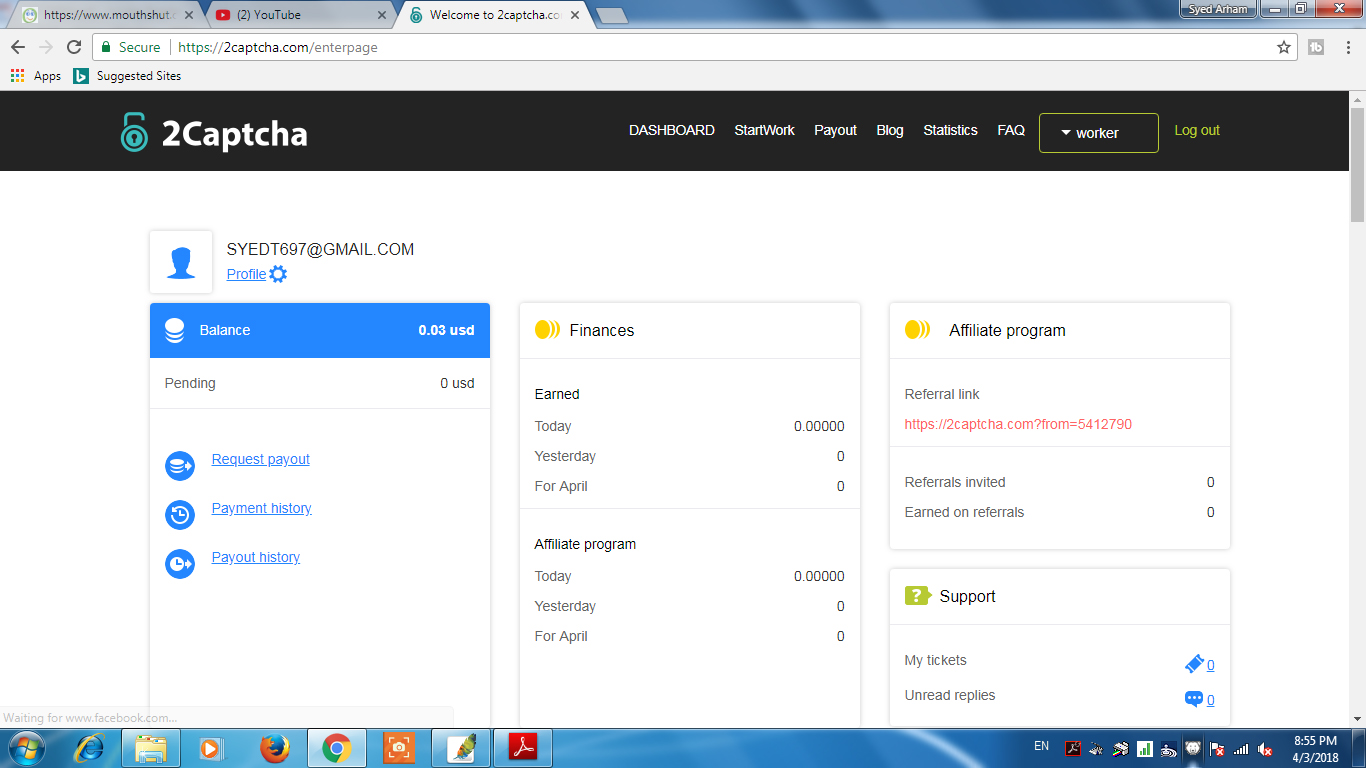The width and height of the screenshot is (1366, 768).
Task: Open the Profile link
Action: point(246,274)
